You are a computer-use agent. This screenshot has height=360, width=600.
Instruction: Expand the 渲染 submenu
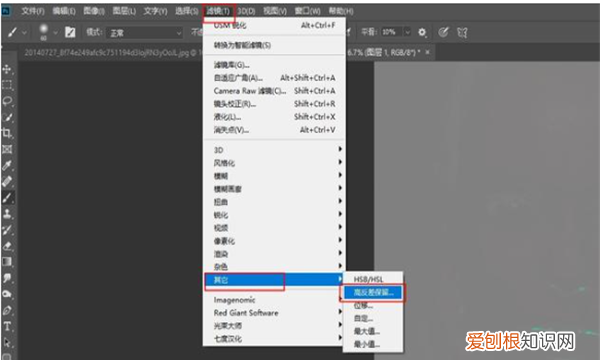(274, 254)
